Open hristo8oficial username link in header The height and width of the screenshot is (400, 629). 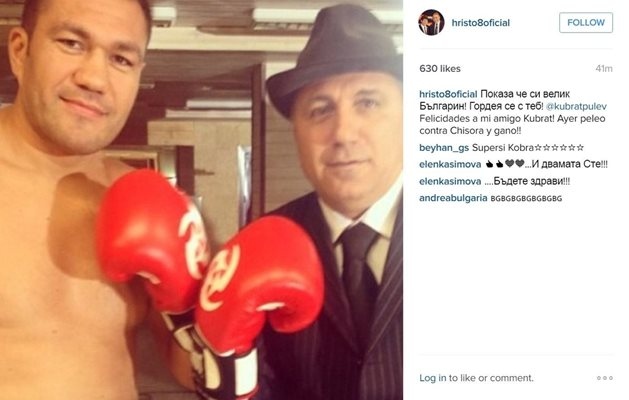(481, 22)
